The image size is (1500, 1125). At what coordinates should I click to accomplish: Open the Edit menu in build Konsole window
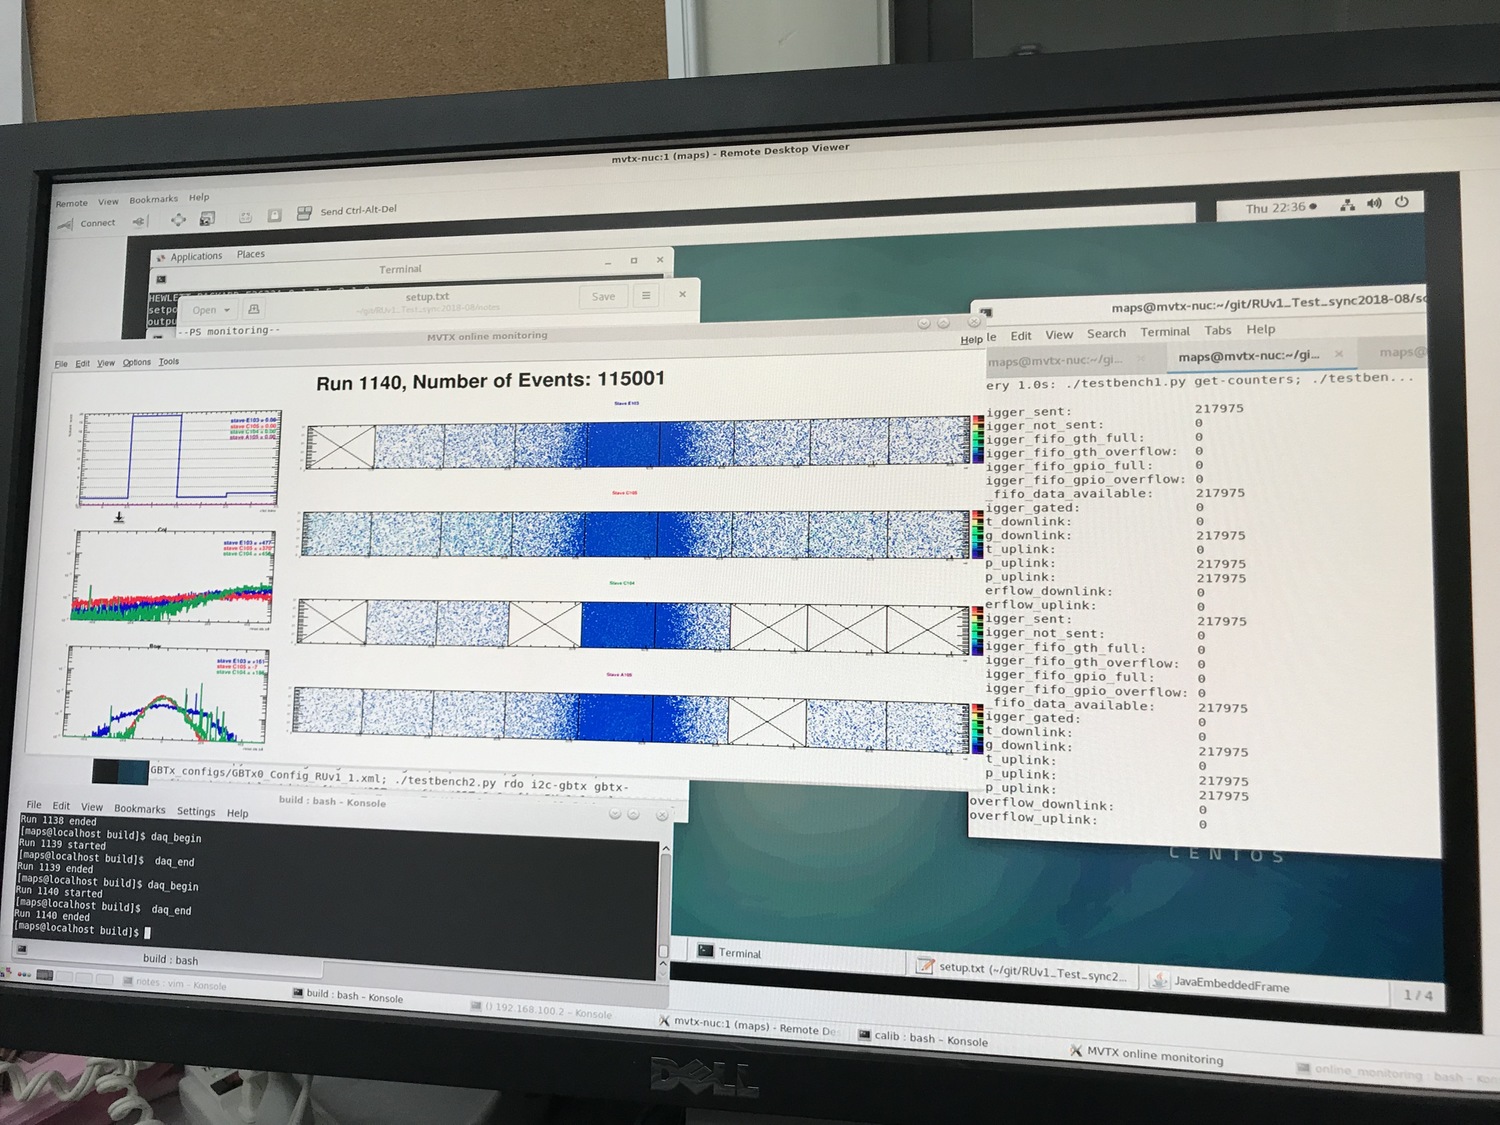(61, 806)
